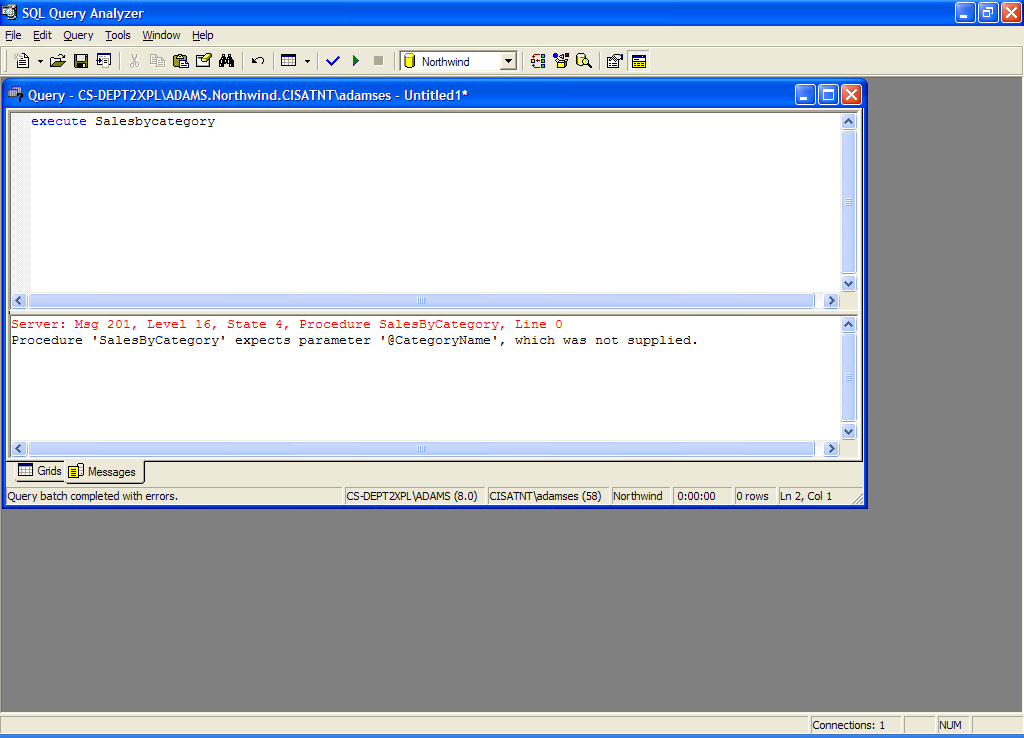Click the New Query icon

click(22, 61)
